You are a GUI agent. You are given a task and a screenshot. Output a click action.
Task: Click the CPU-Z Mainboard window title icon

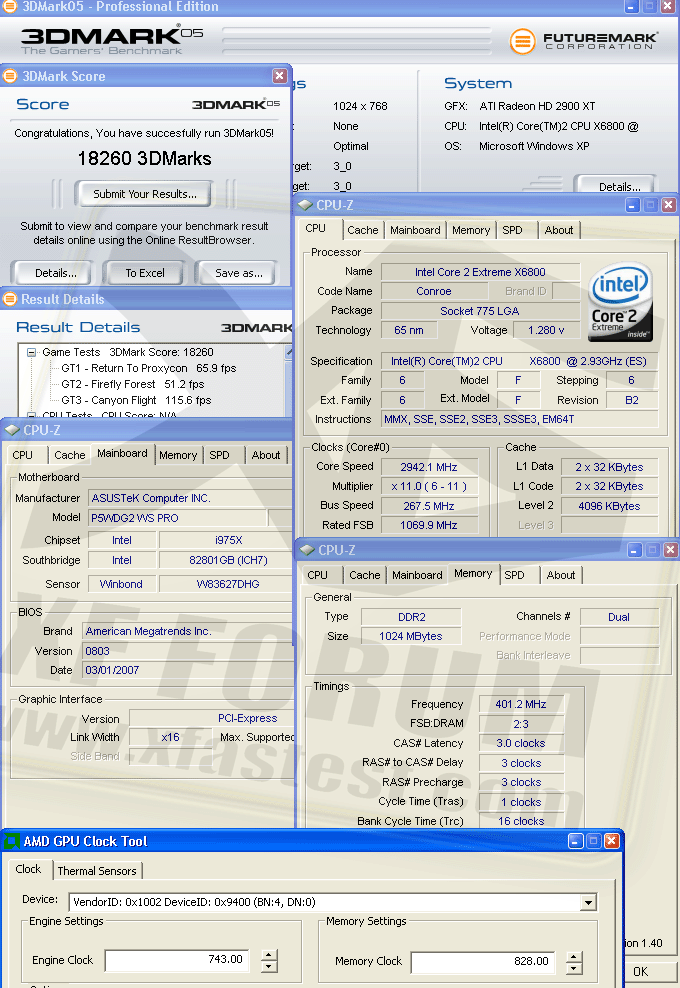coord(12,430)
